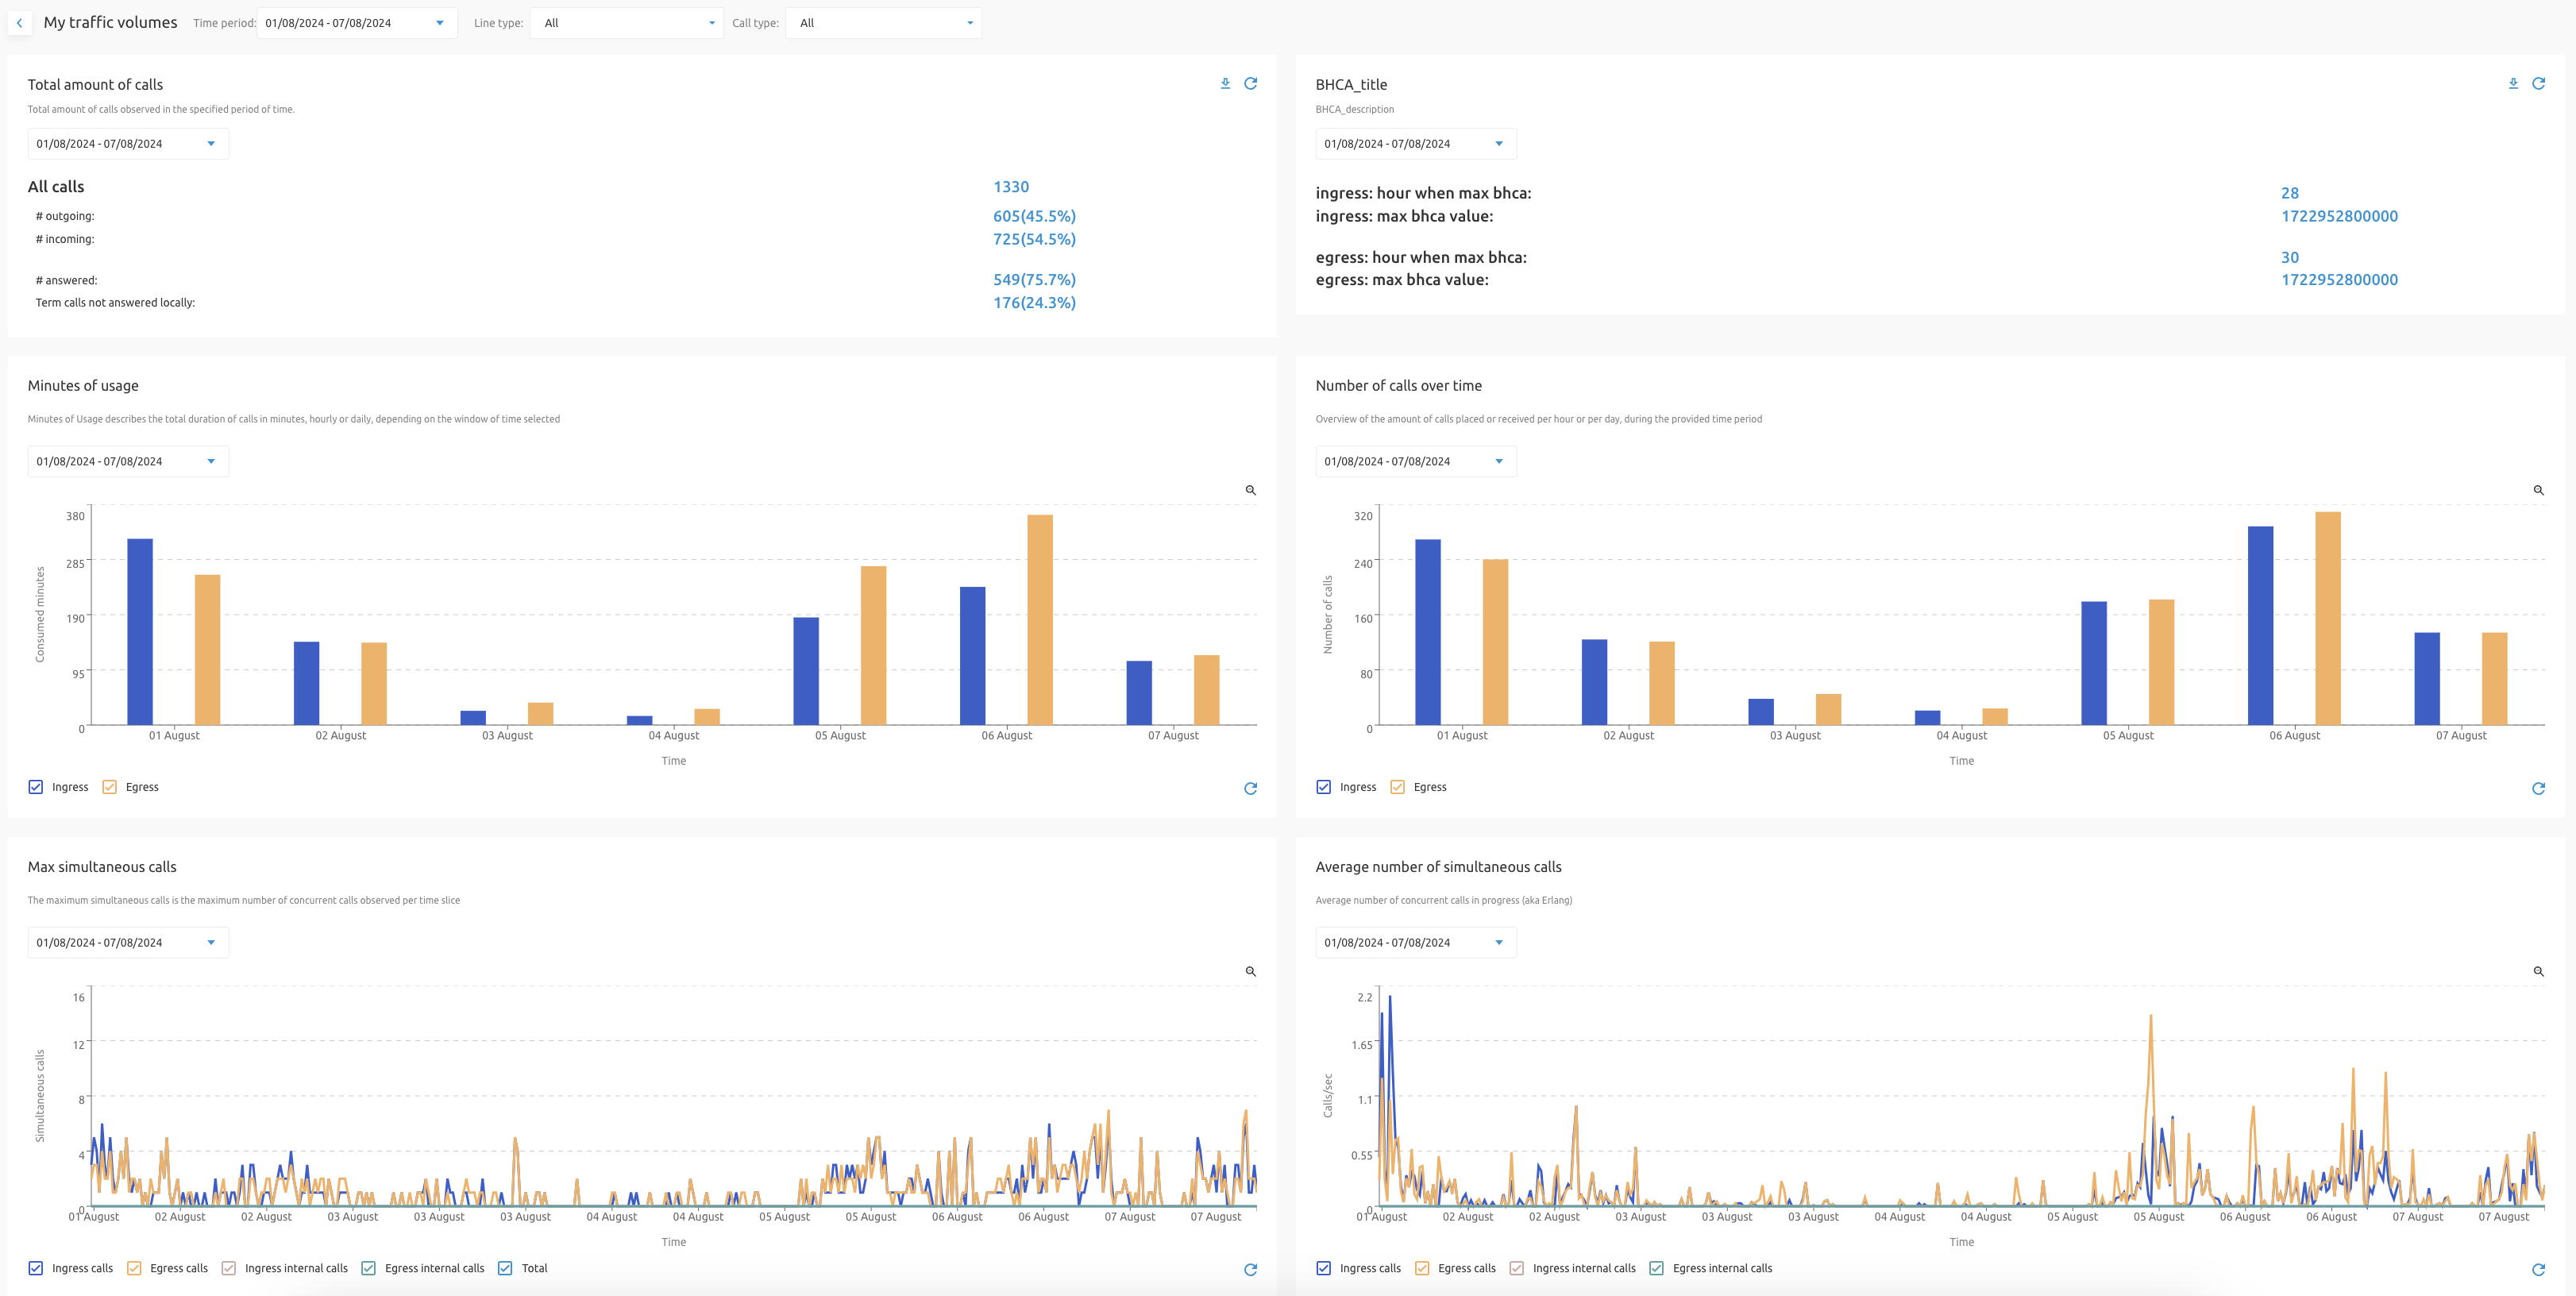The width and height of the screenshot is (2576, 1296).
Task: Toggle Ingress calls in Max simultaneous legend
Action: 36,1268
